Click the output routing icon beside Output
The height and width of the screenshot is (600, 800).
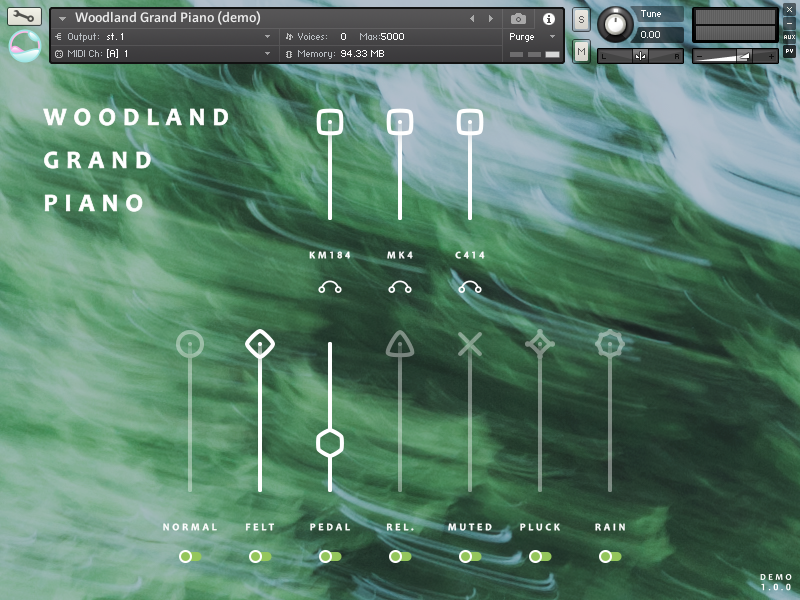58,36
